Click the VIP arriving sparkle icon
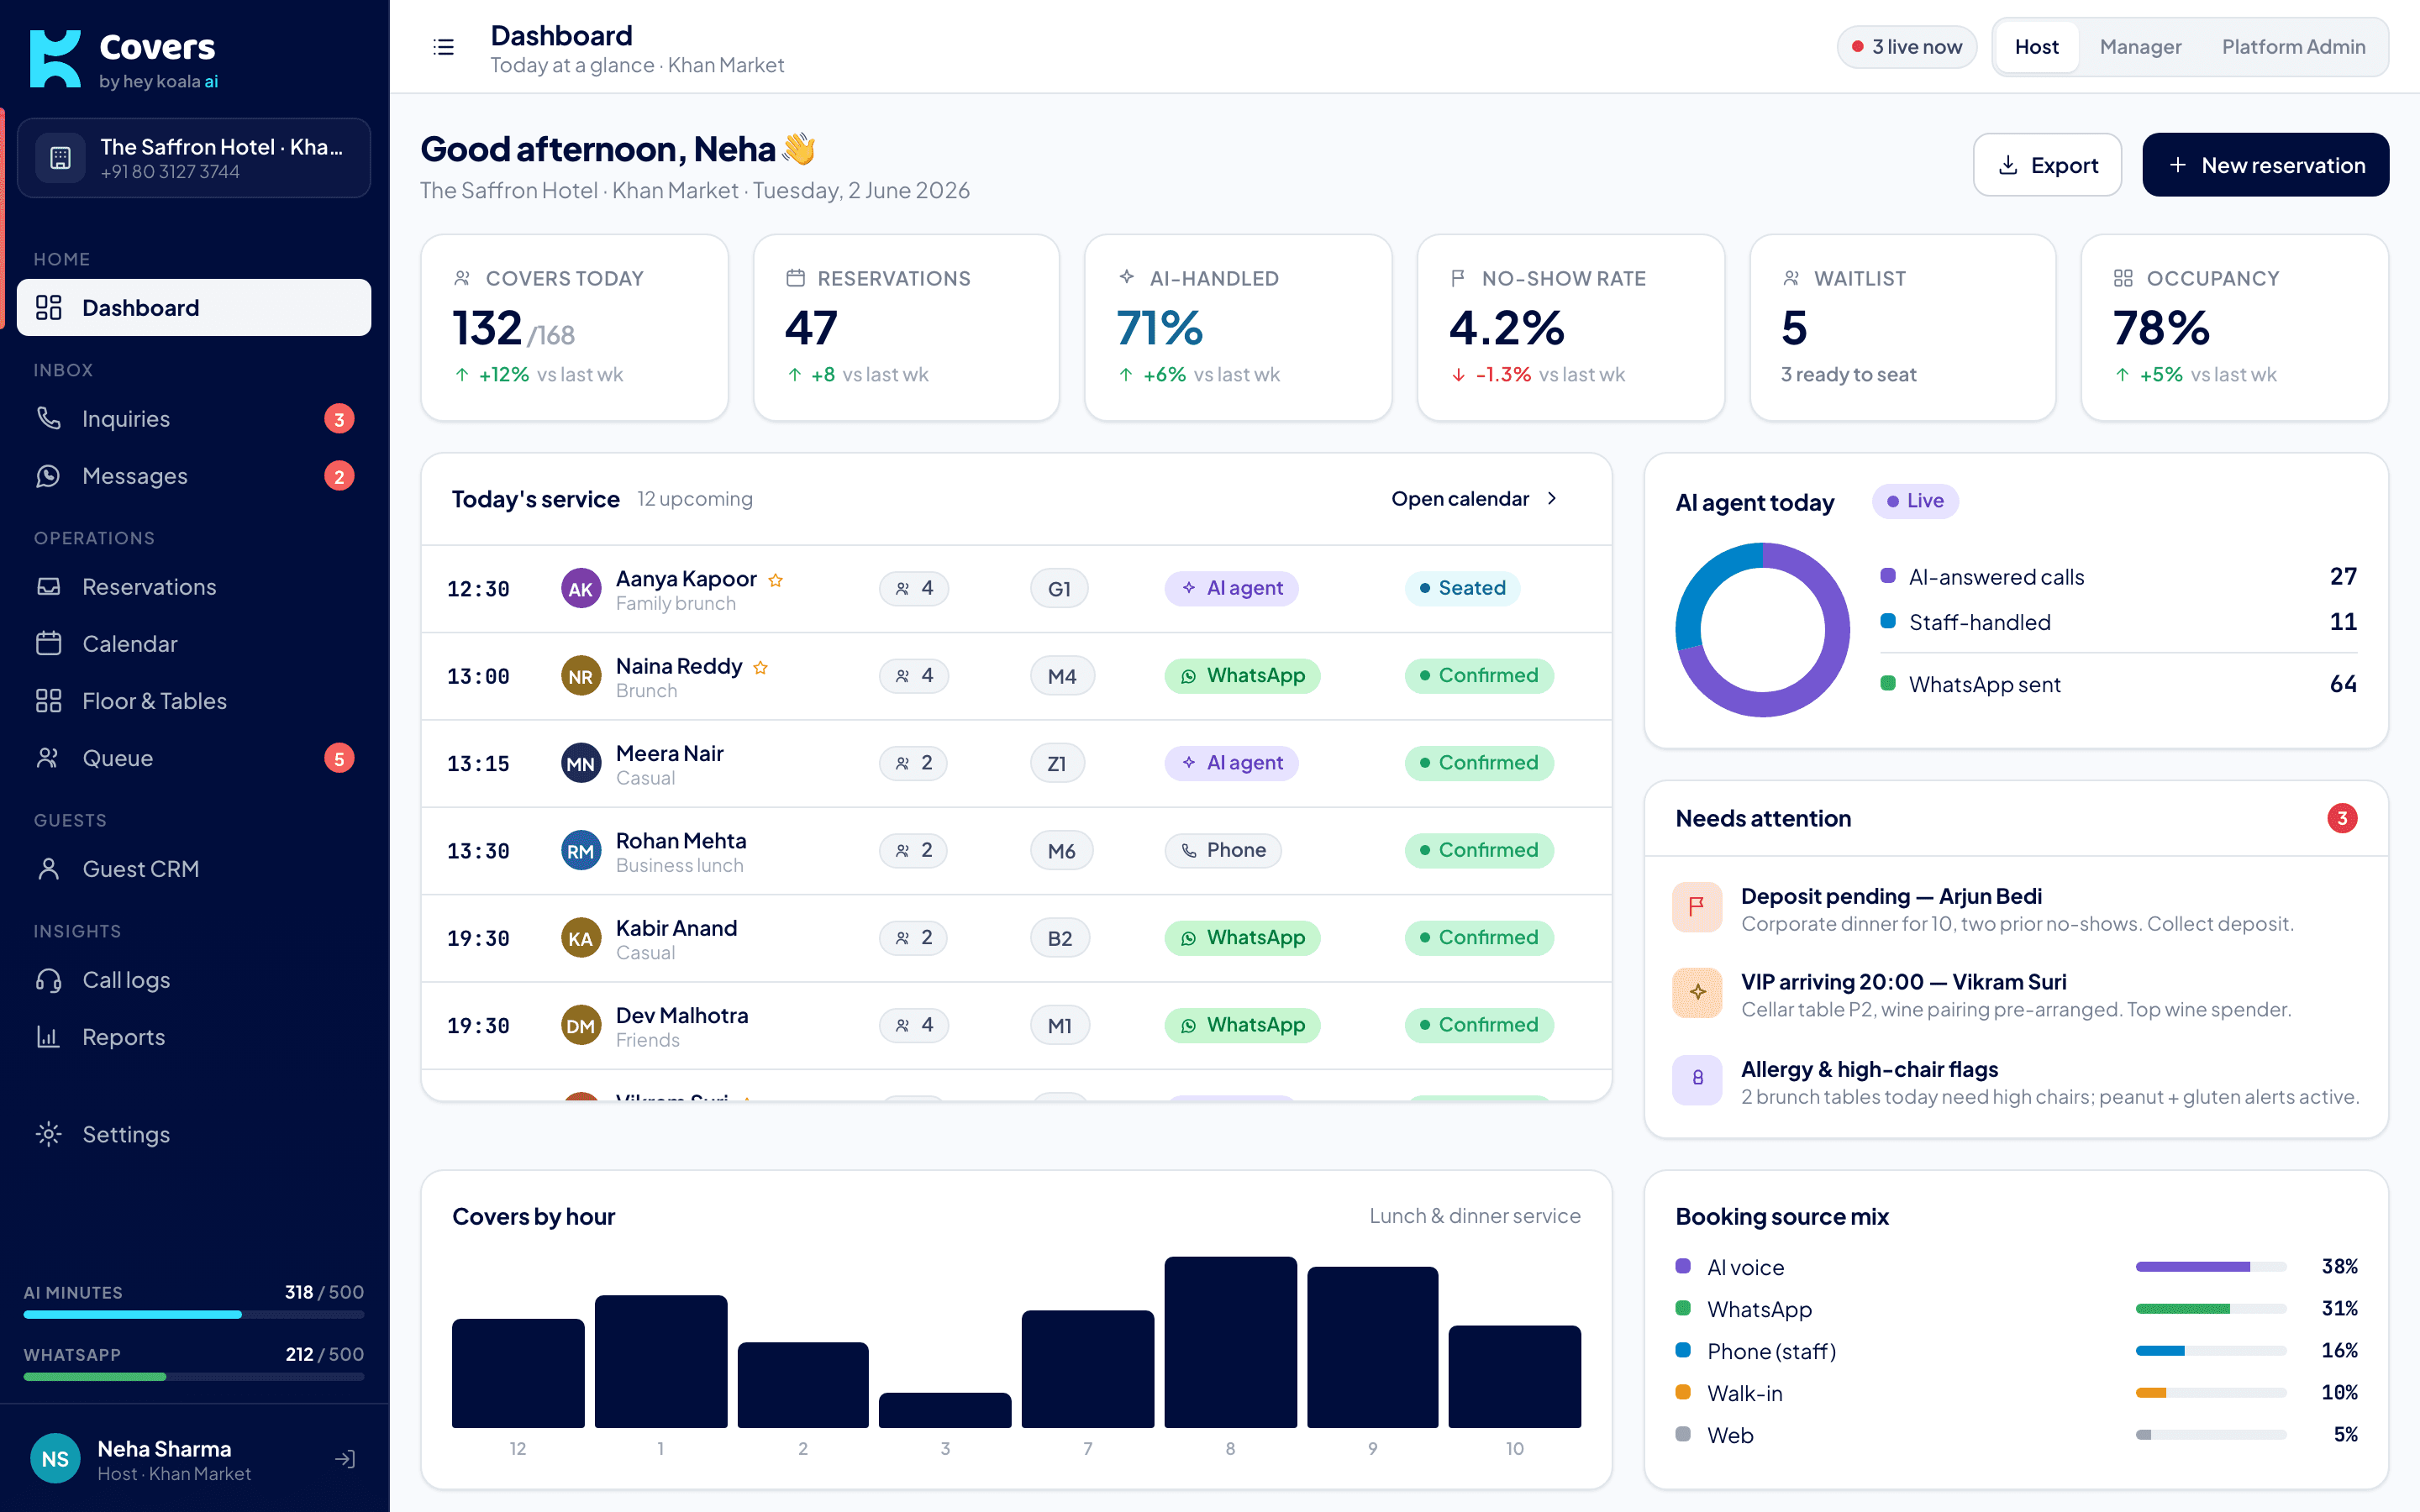Viewport: 2420px width, 1512px height. click(x=1697, y=993)
